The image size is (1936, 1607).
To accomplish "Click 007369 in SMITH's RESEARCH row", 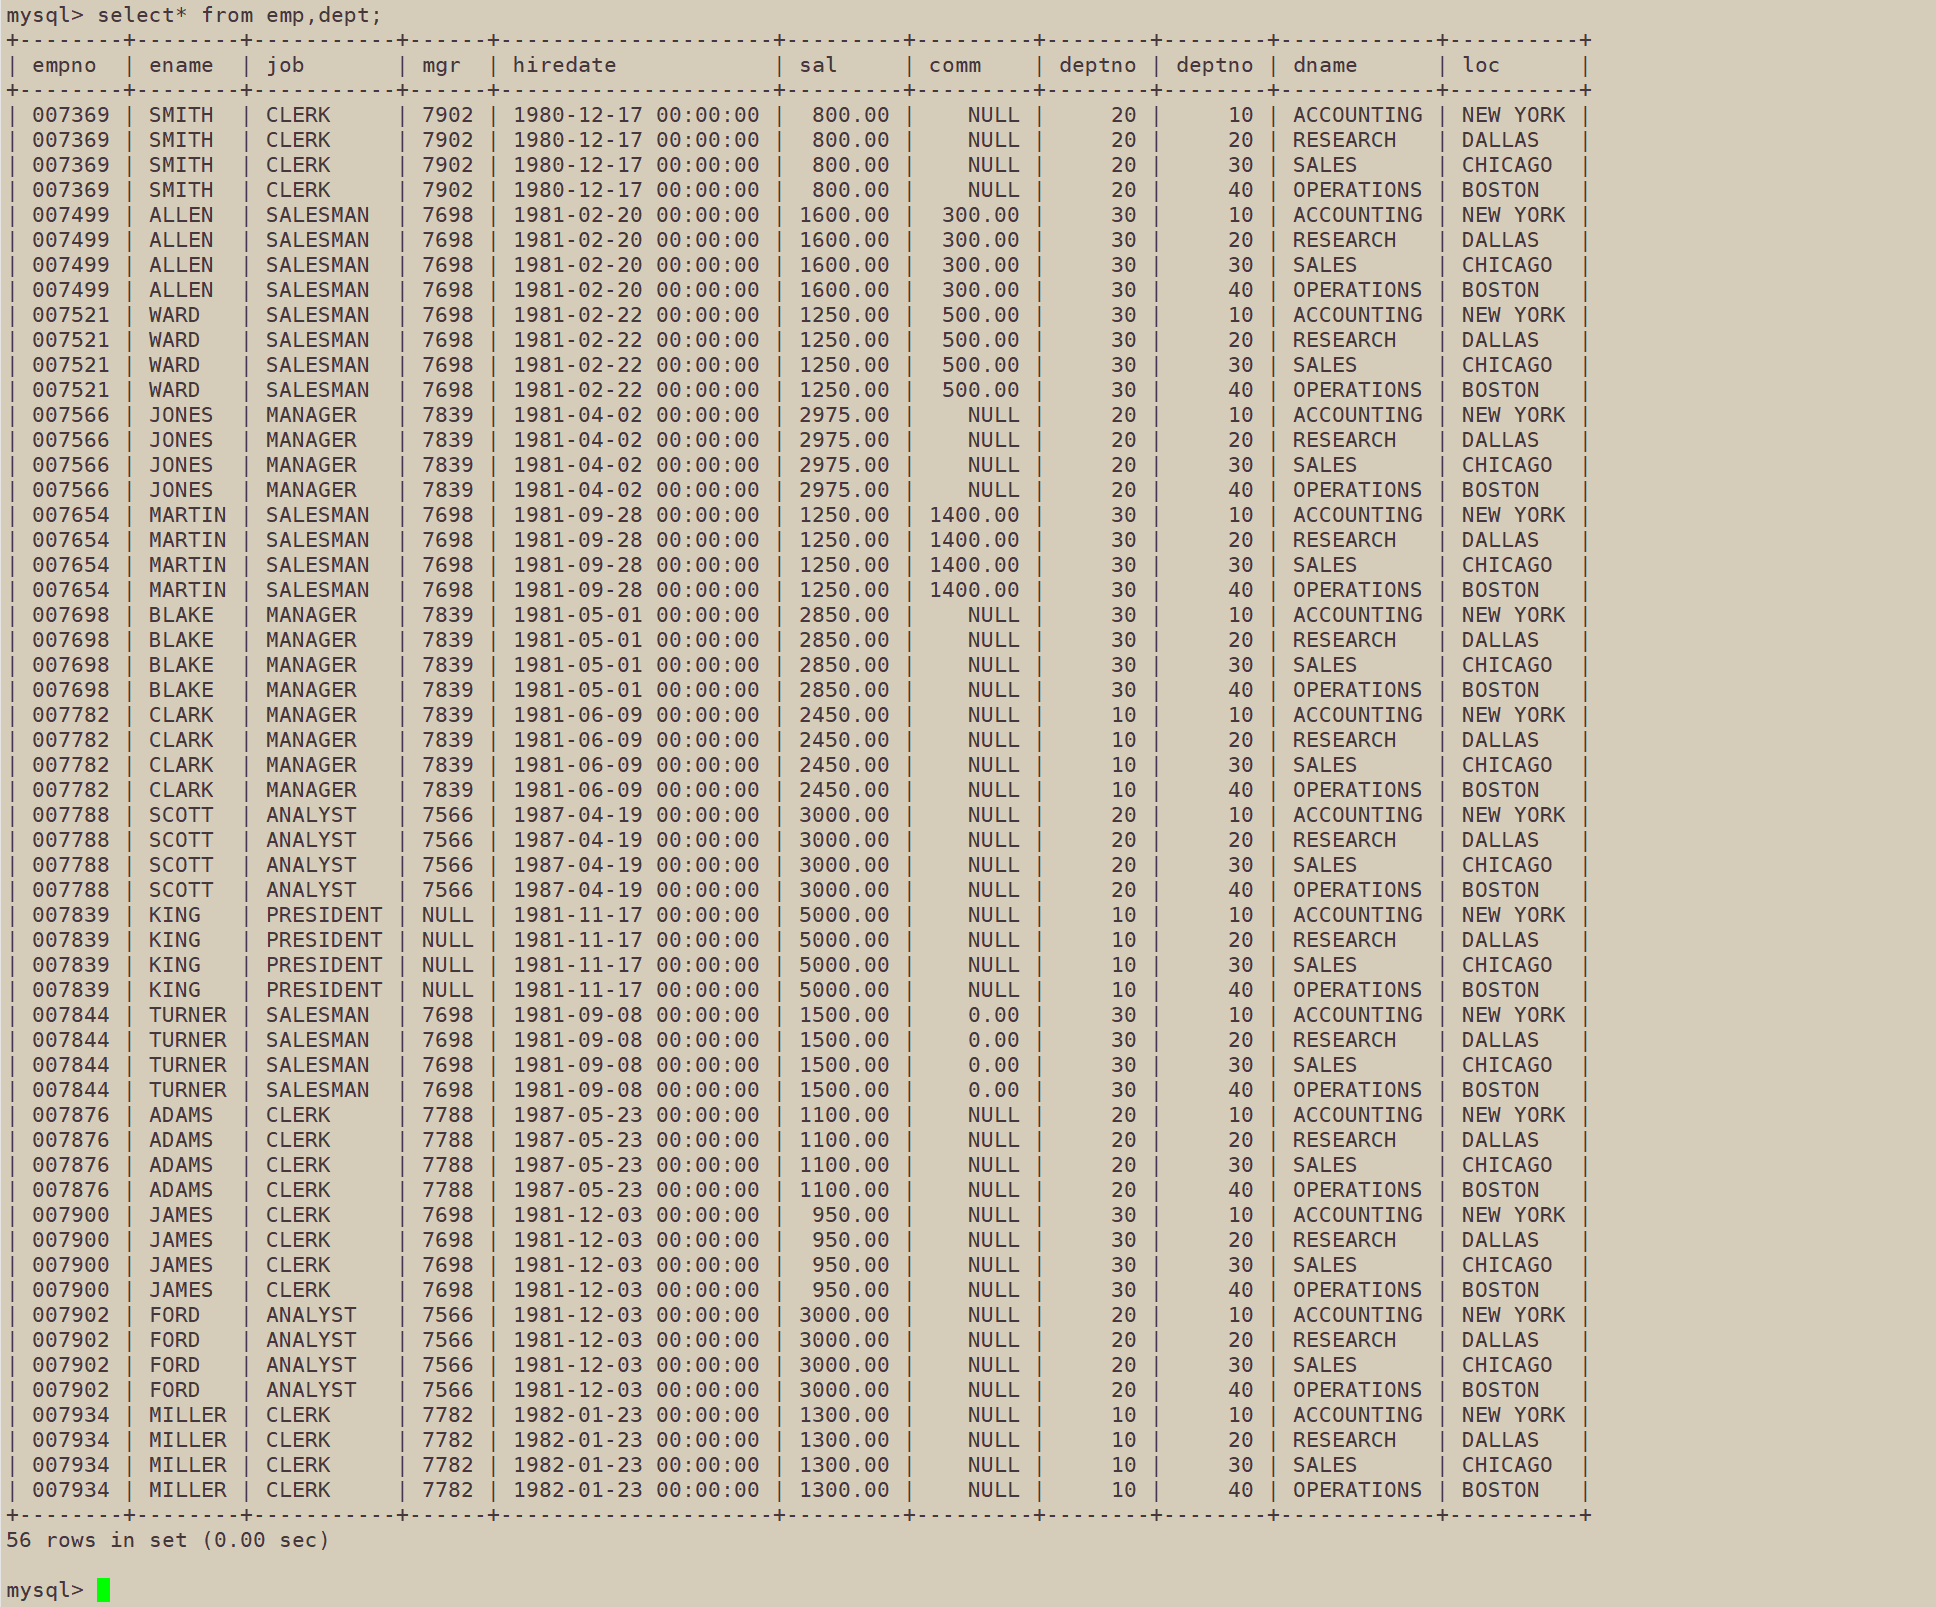I will pos(70,140).
